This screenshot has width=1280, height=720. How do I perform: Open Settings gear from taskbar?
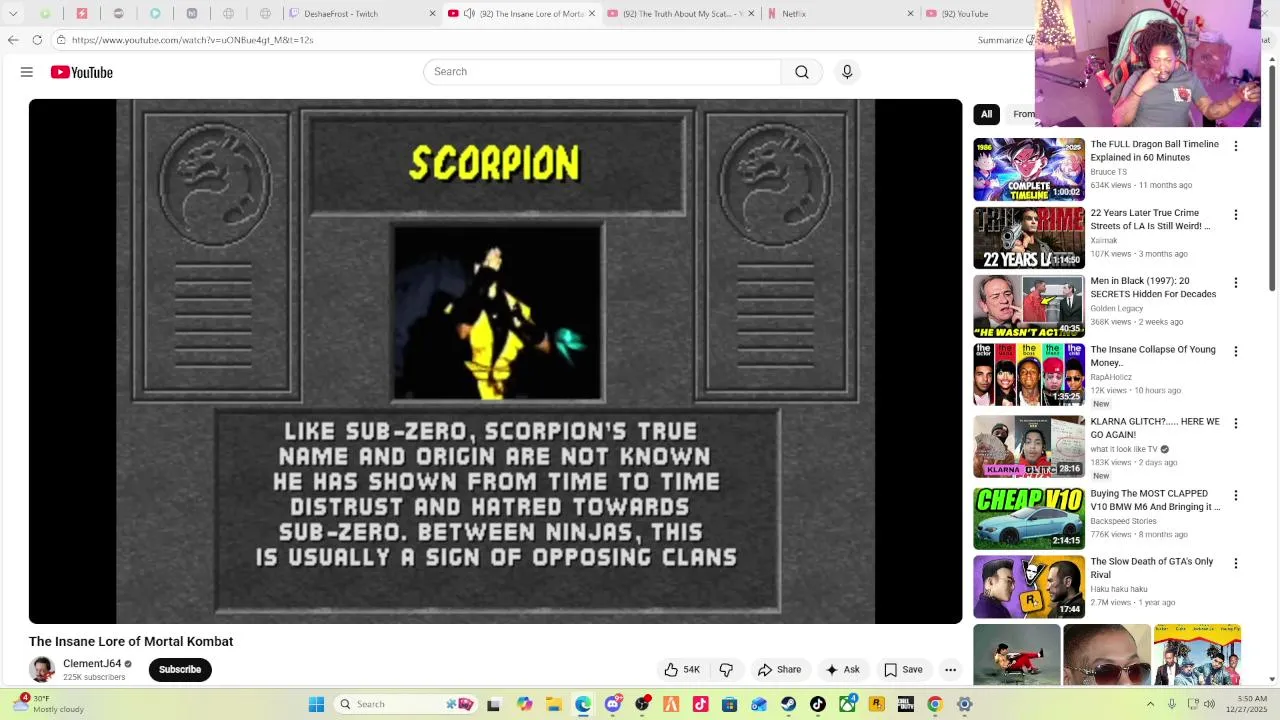point(964,704)
